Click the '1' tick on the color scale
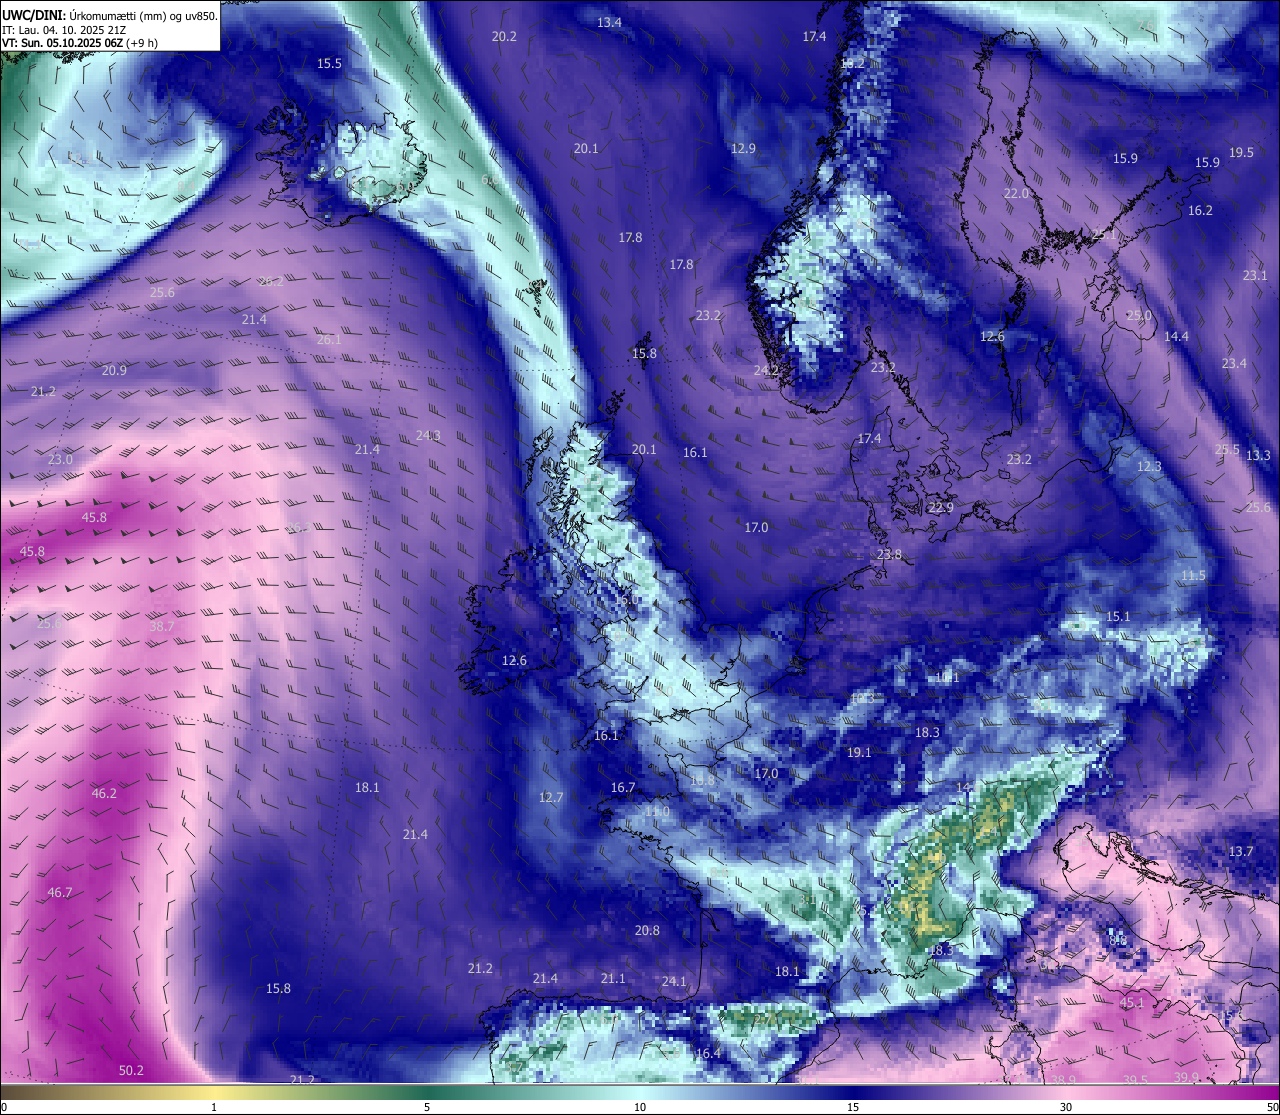The image size is (1280, 1115). [x=214, y=1107]
